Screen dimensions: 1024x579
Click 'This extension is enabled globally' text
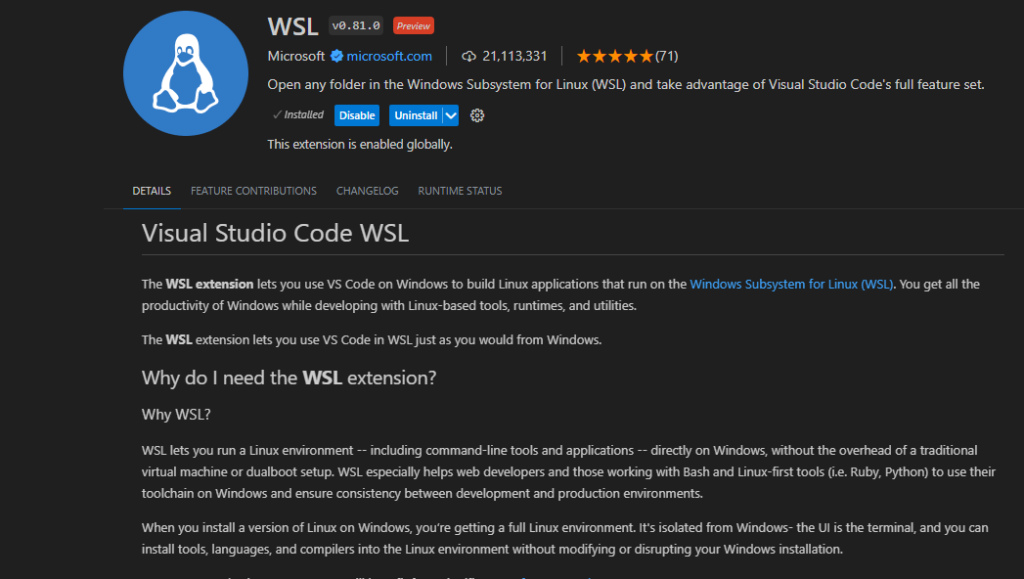[360, 144]
